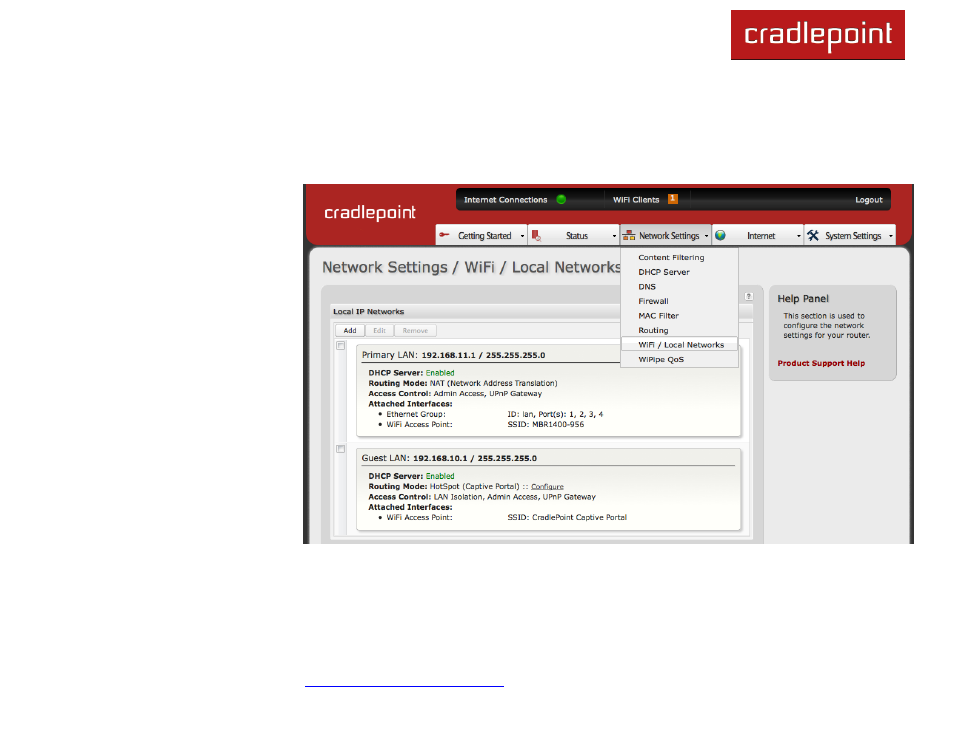Click Guest LAN 192.168.10.1 heading
Image resolution: width=954 pixels, height=737 pixels.
coord(449,458)
